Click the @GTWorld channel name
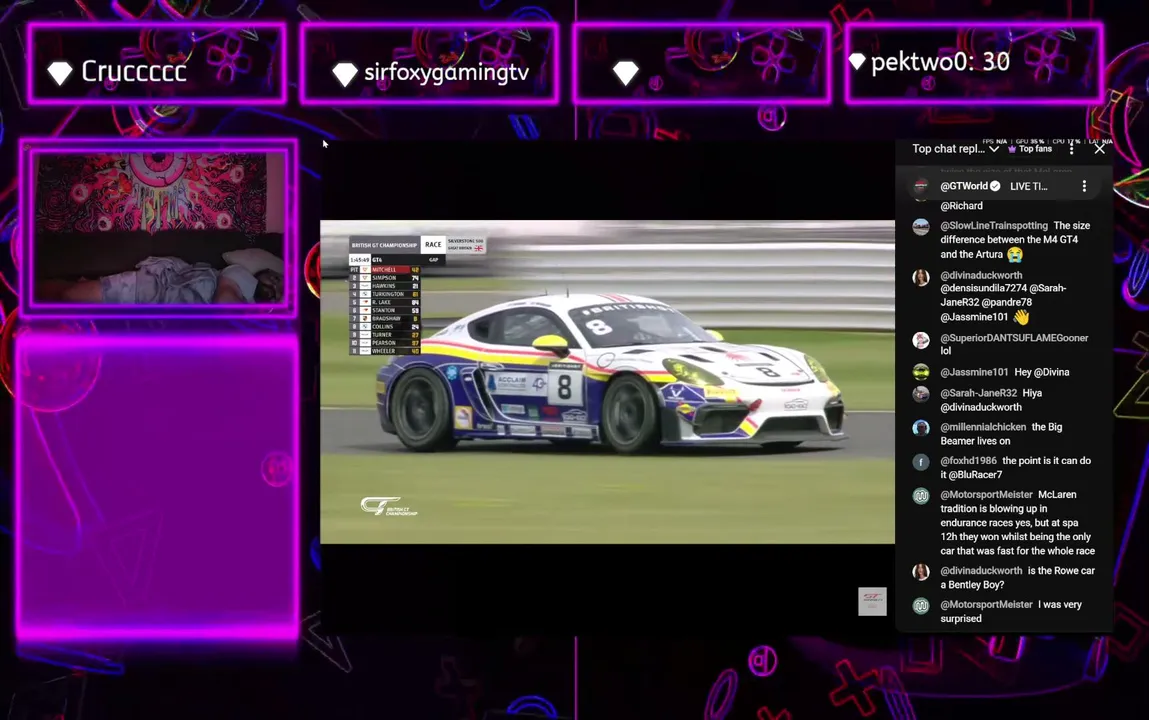The height and width of the screenshot is (720, 1149). point(964,186)
